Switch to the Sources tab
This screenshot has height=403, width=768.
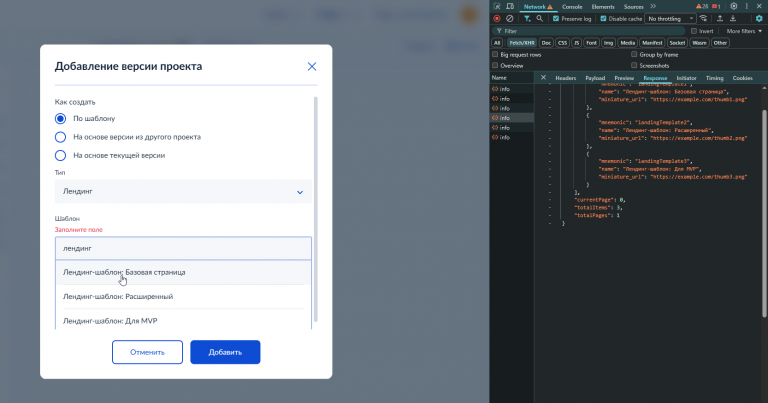pyautogui.click(x=633, y=7)
